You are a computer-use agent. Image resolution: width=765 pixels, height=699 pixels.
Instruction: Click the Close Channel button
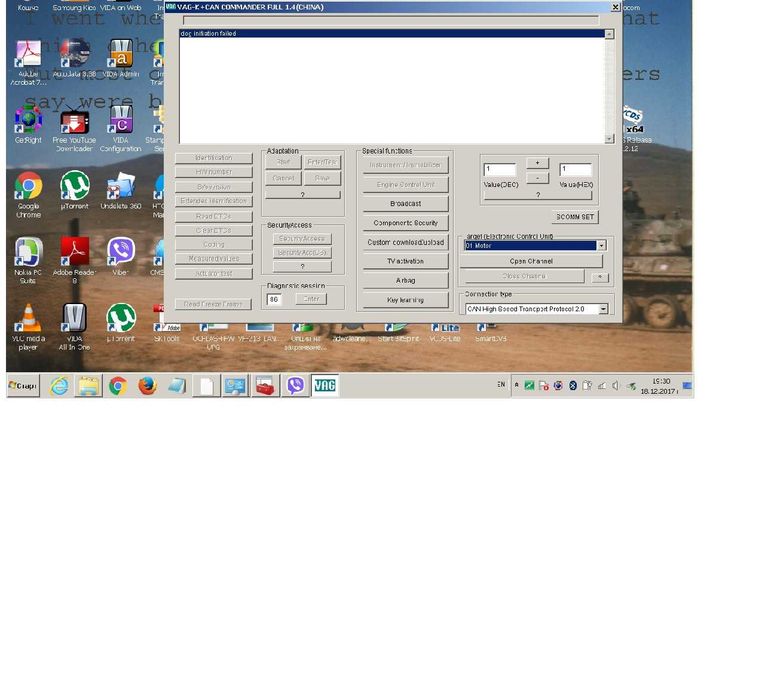[524, 276]
